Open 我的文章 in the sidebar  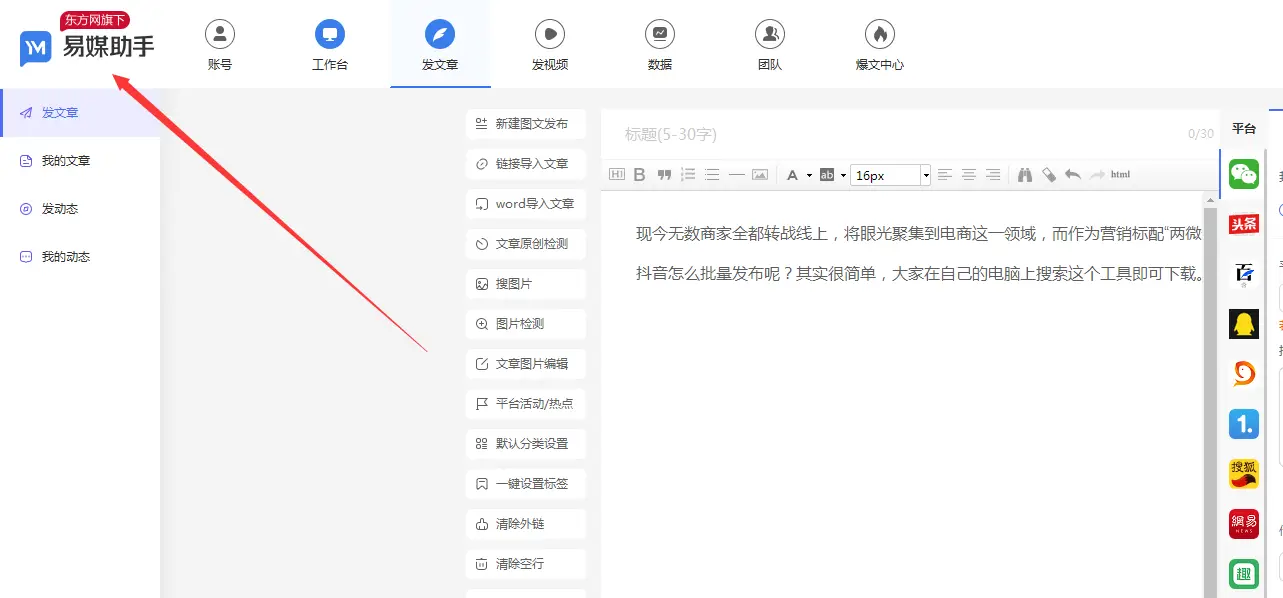coord(80,161)
